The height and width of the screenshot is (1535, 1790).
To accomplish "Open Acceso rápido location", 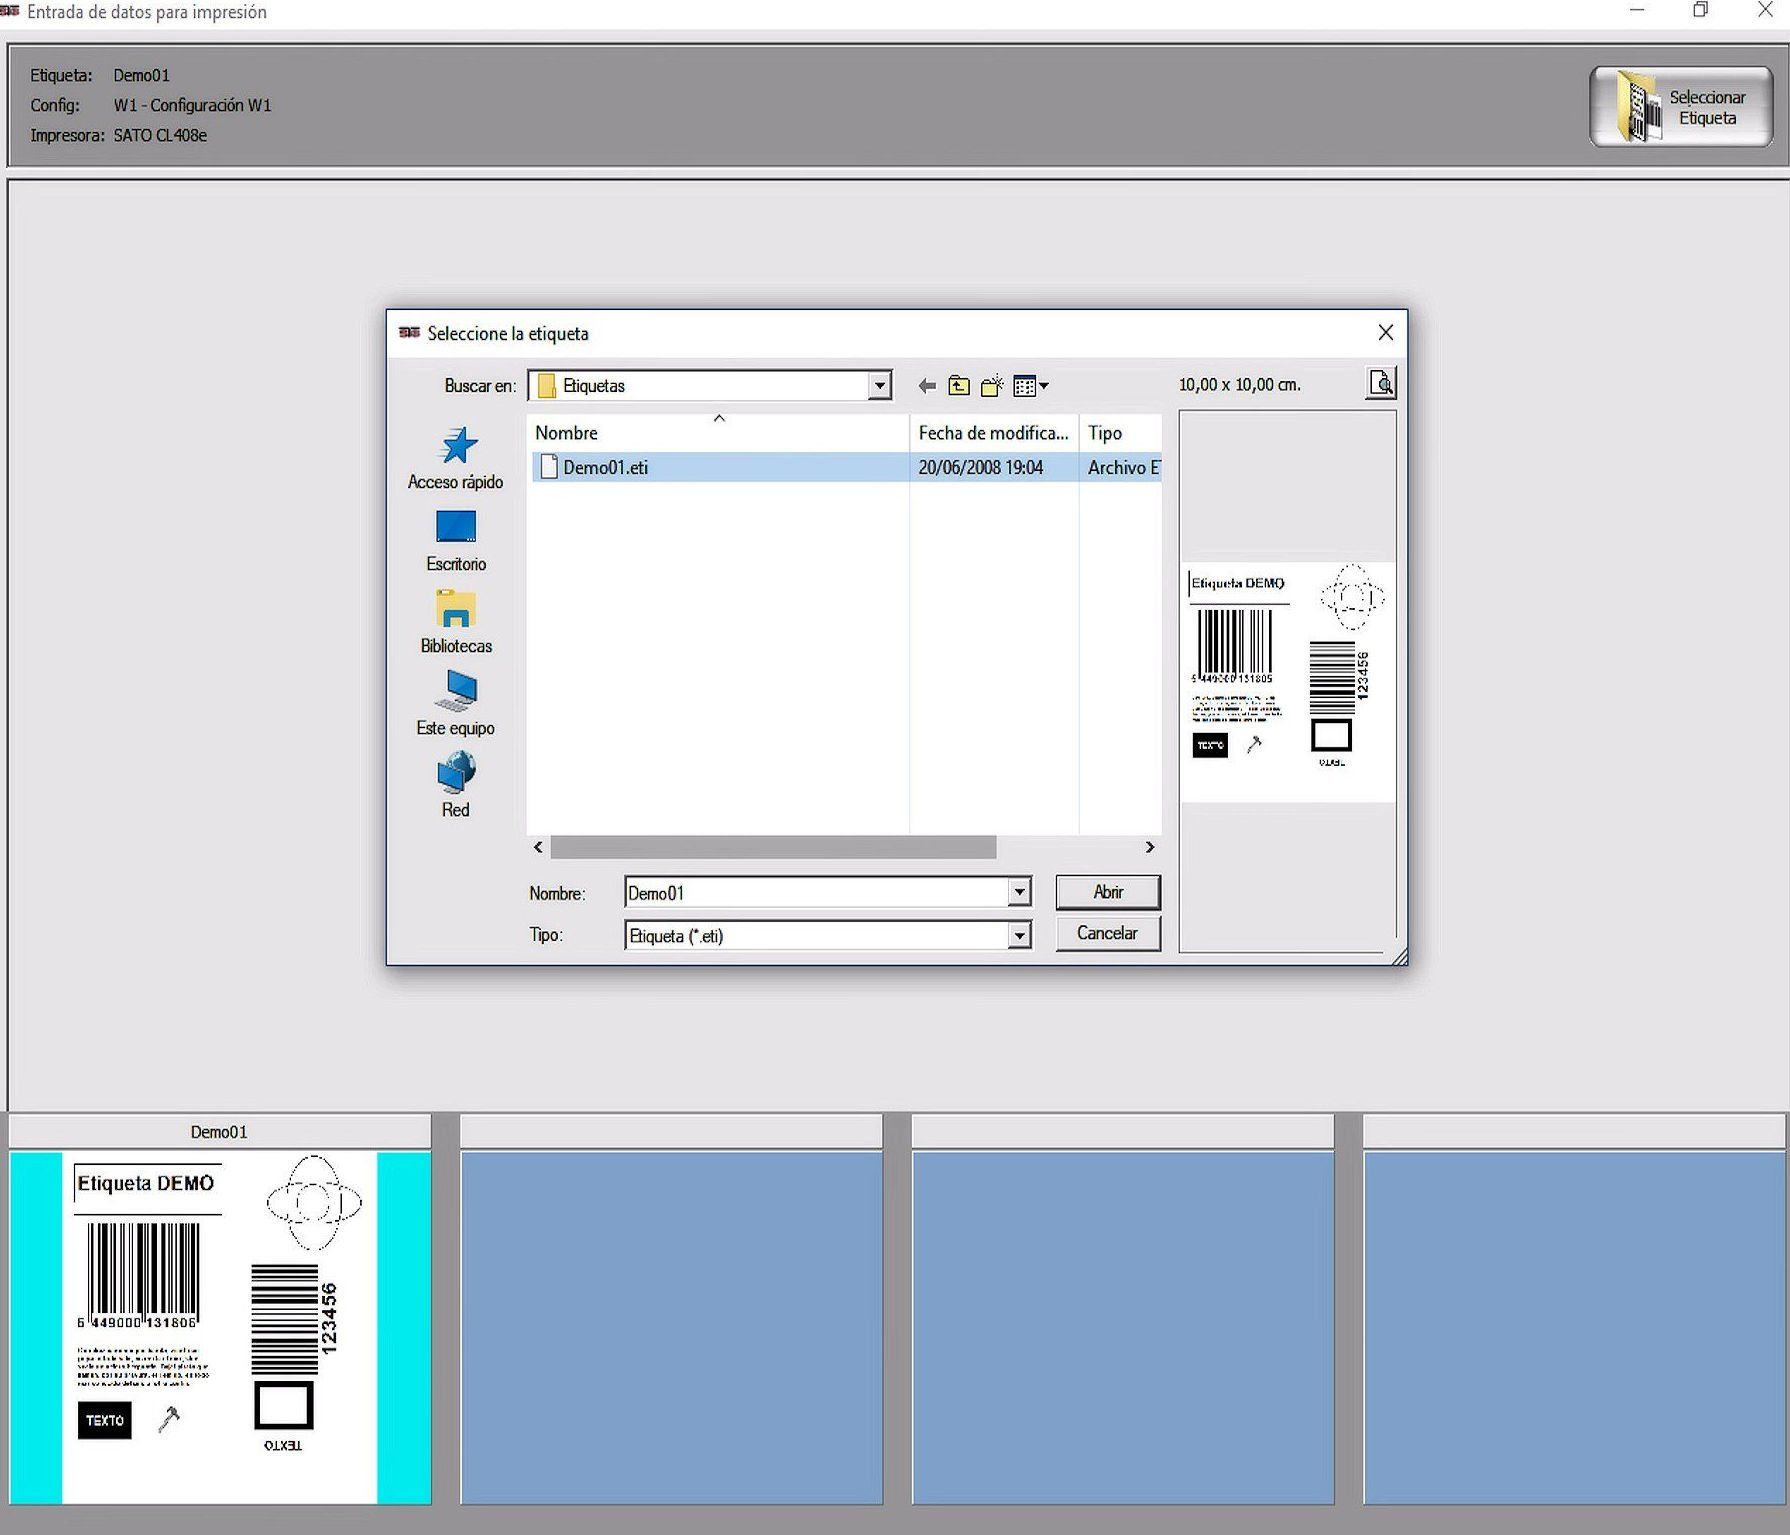I will (x=456, y=458).
